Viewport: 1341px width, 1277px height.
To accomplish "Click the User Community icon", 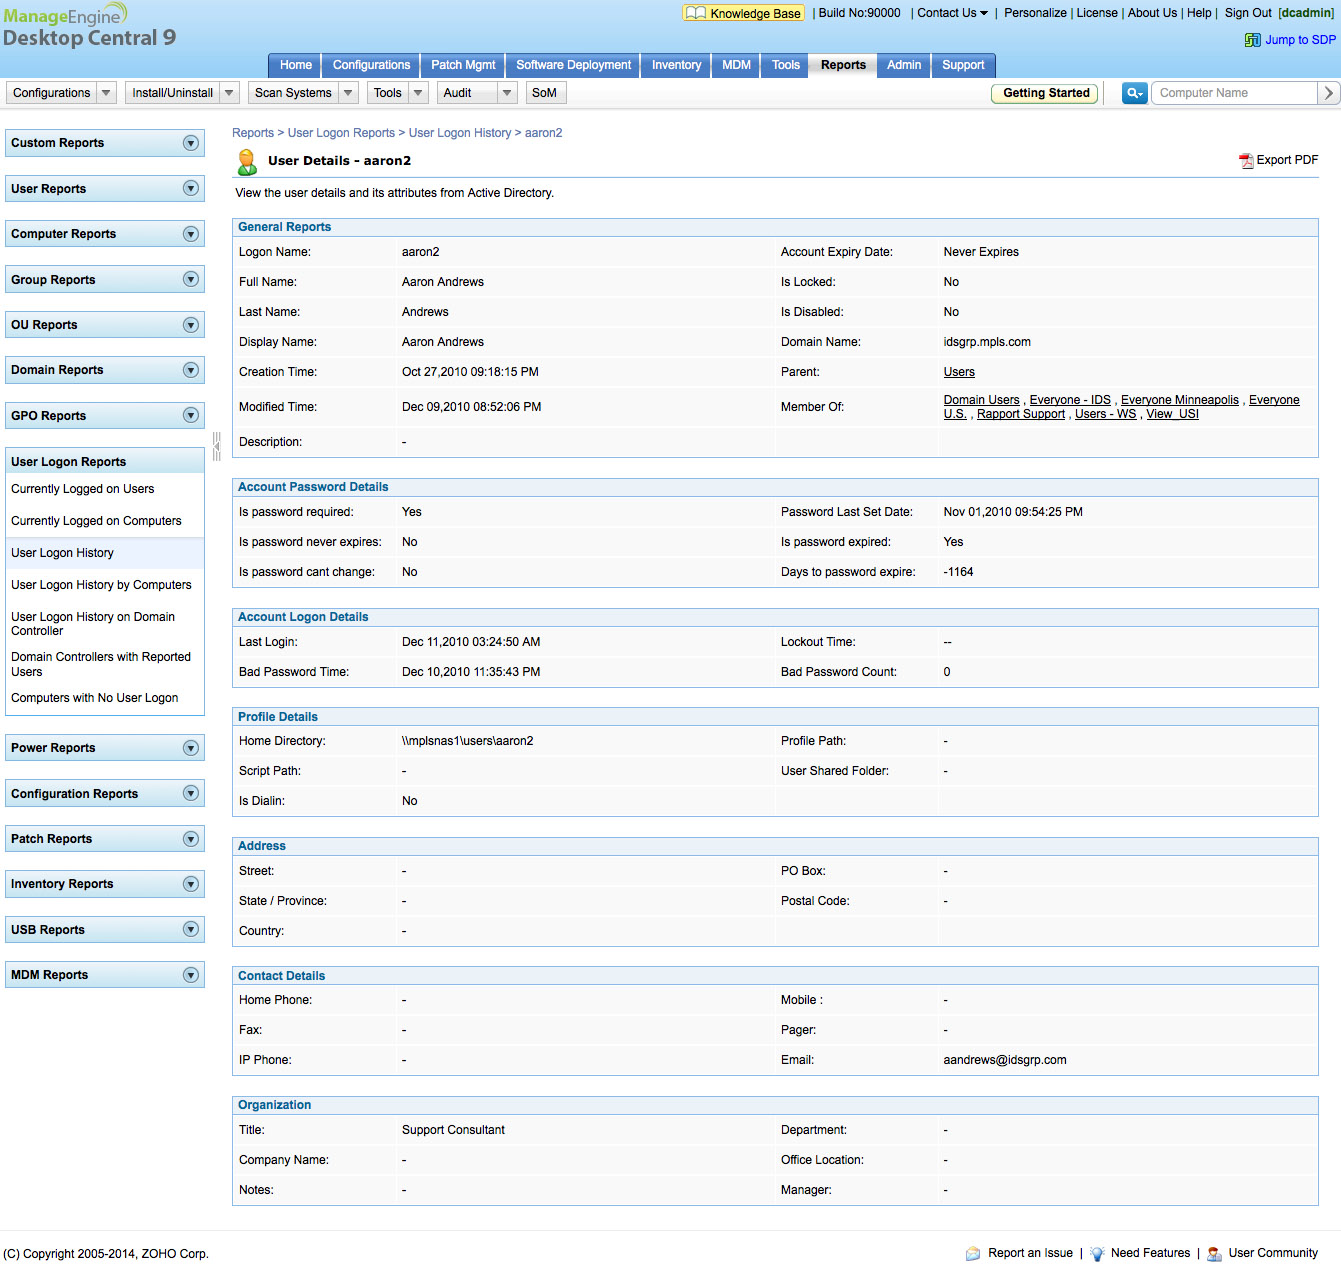I will click(1214, 1254).
